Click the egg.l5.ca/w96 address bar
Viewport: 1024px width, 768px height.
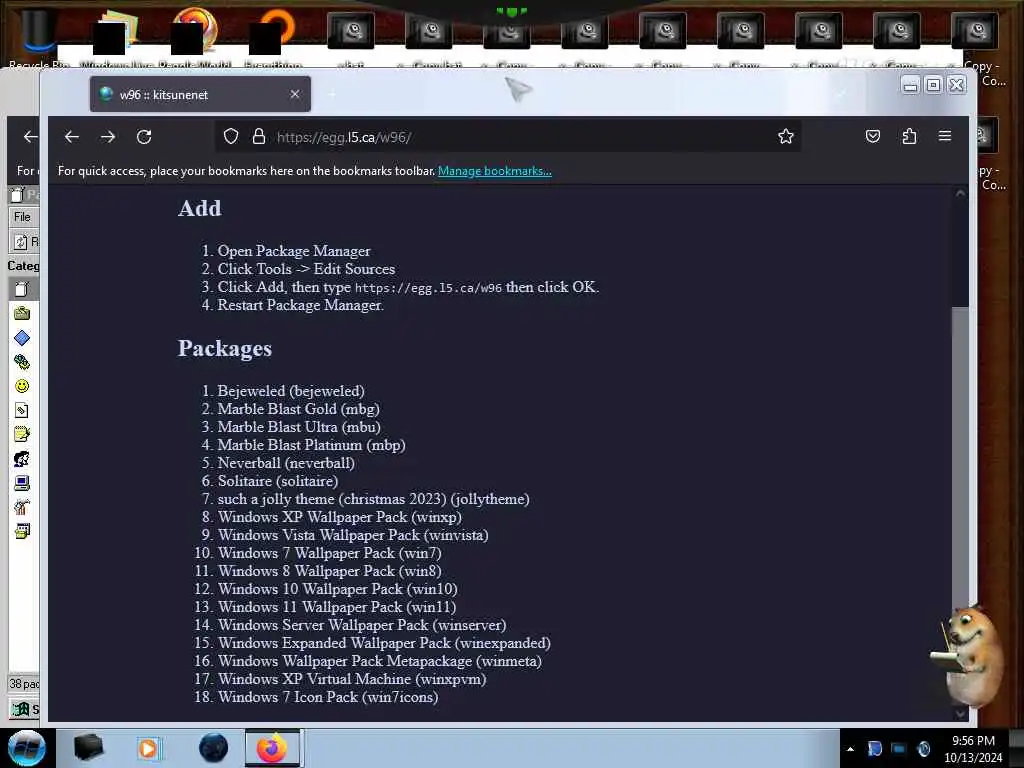pyautogui.click(x=508, y=137)
